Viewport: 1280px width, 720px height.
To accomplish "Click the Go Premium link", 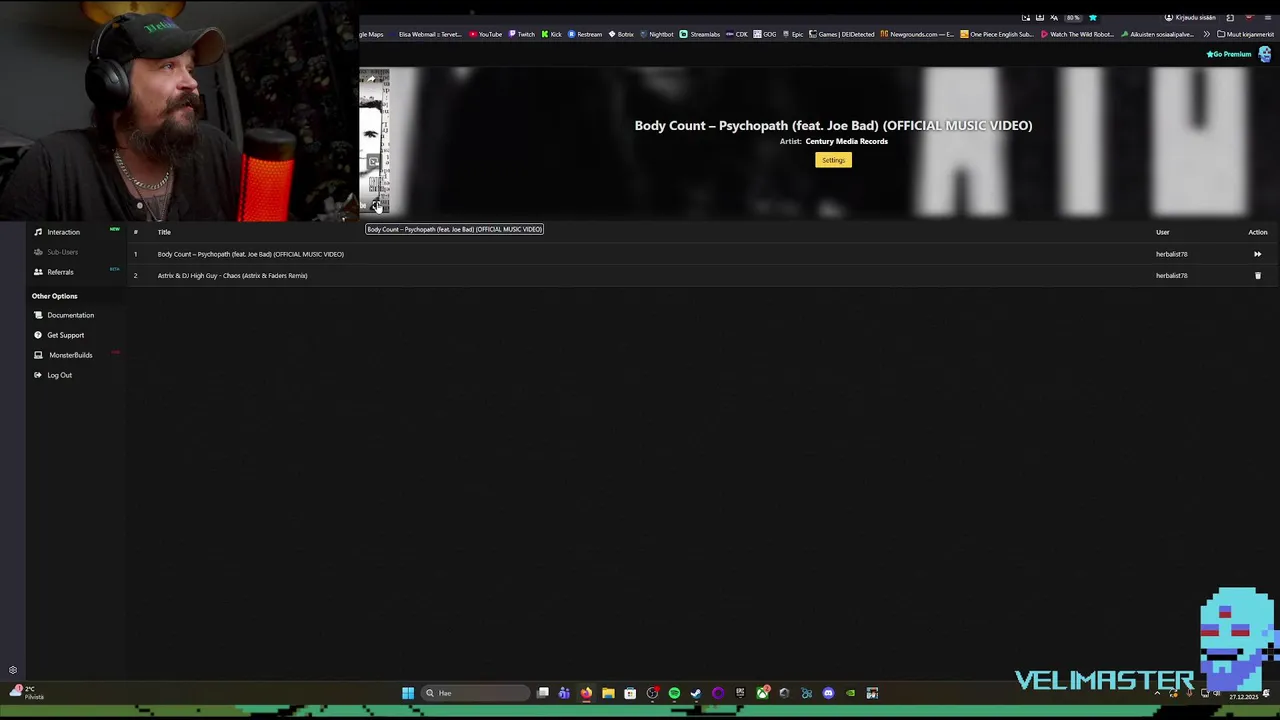I will coord(1229,54).
